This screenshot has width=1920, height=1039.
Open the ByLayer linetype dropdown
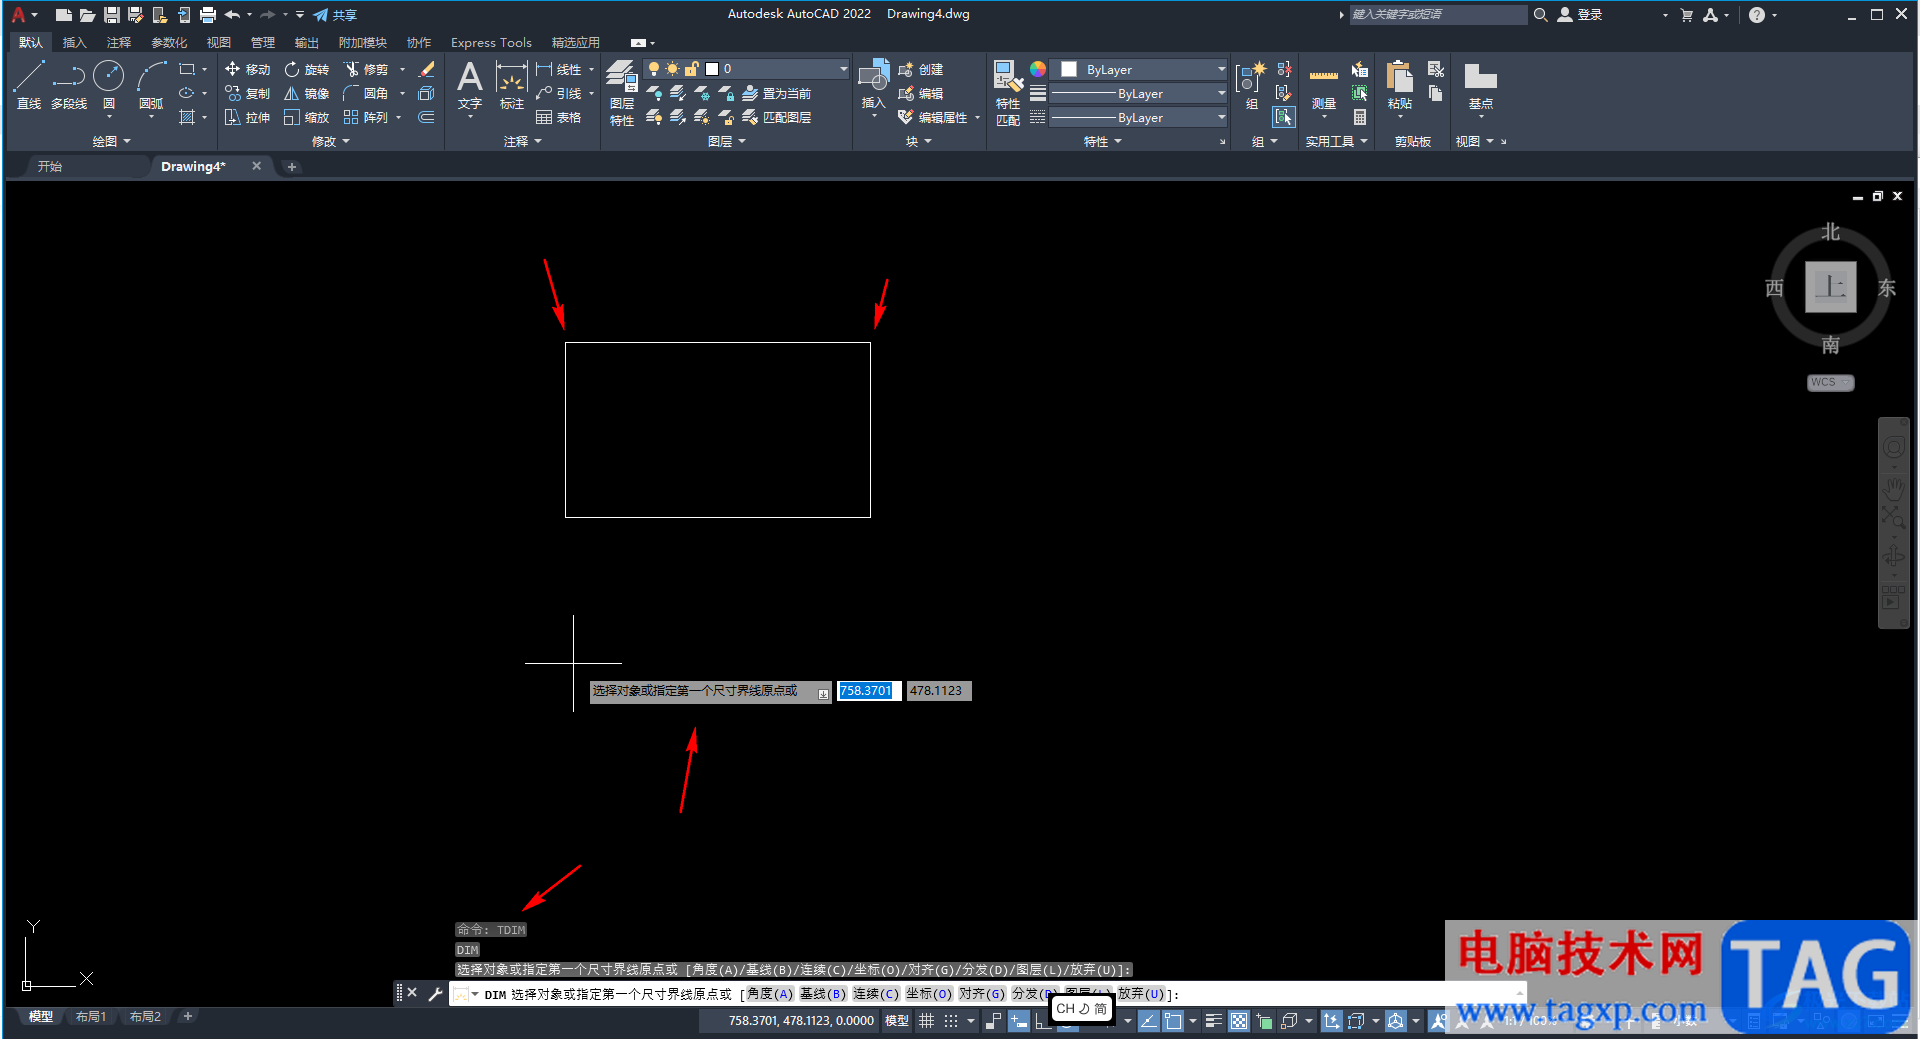coord(1139,117)
